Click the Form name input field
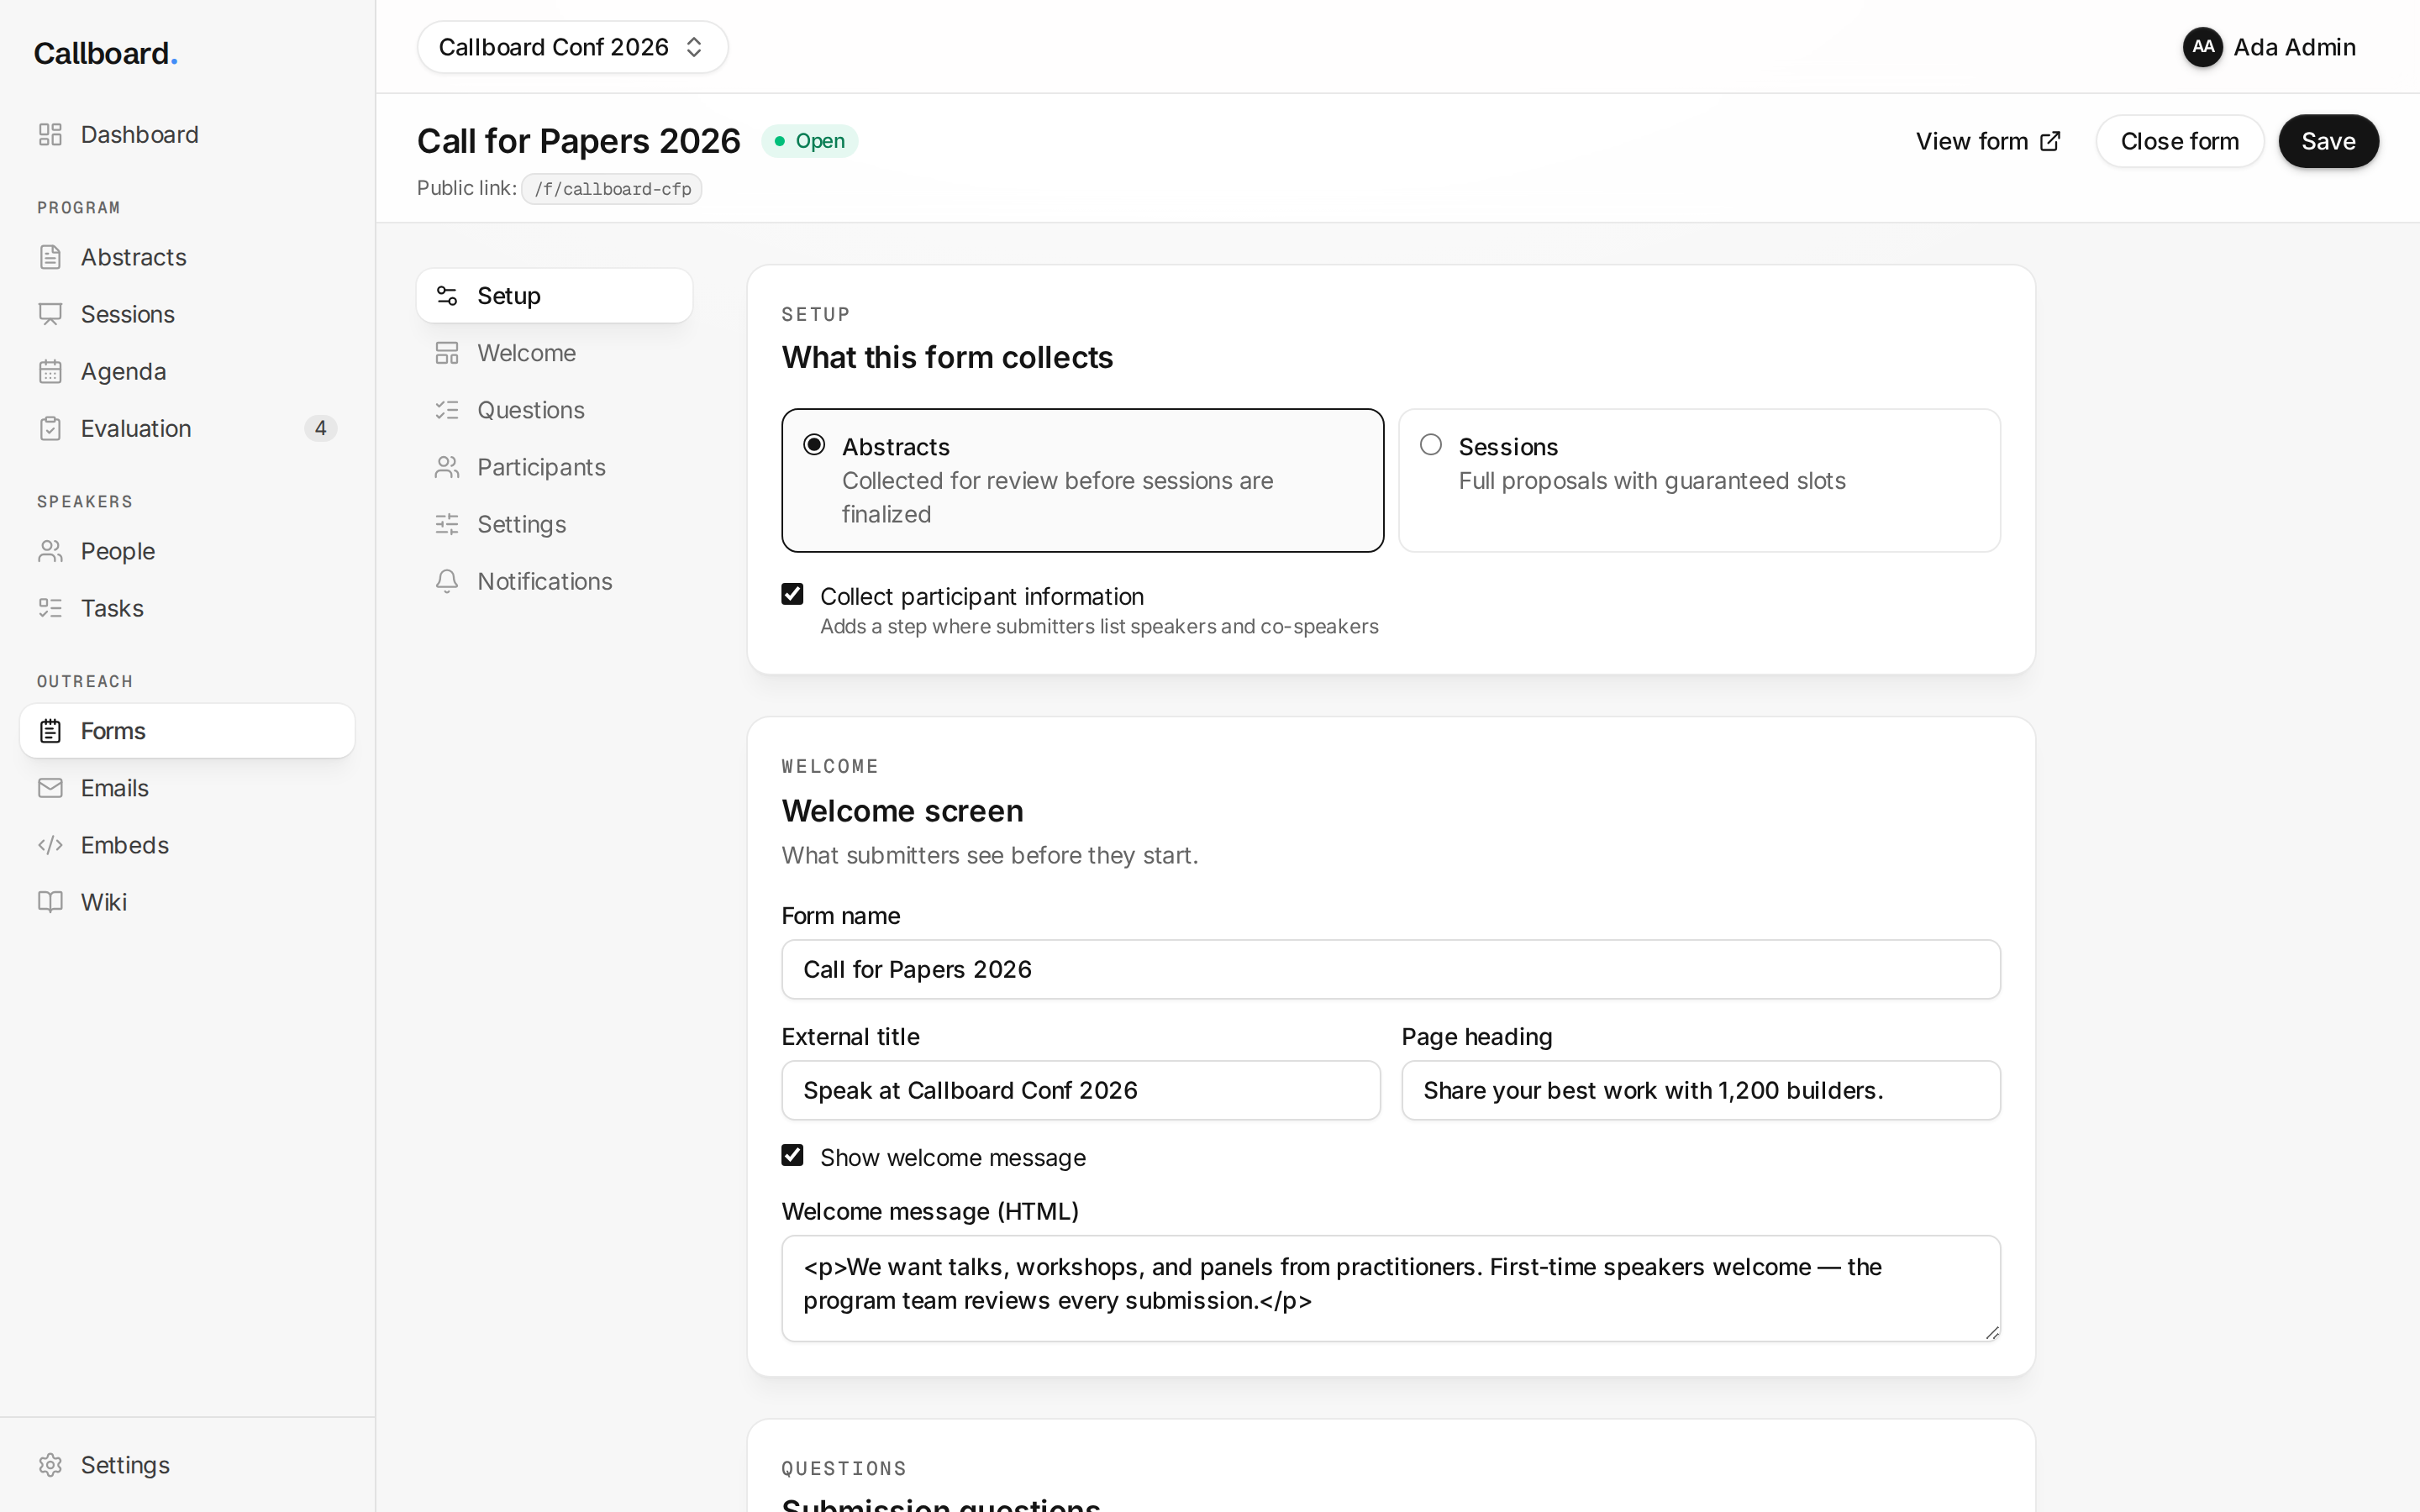The width and height of the screenshot is (2420, 1512). [x=1390, y=969]
